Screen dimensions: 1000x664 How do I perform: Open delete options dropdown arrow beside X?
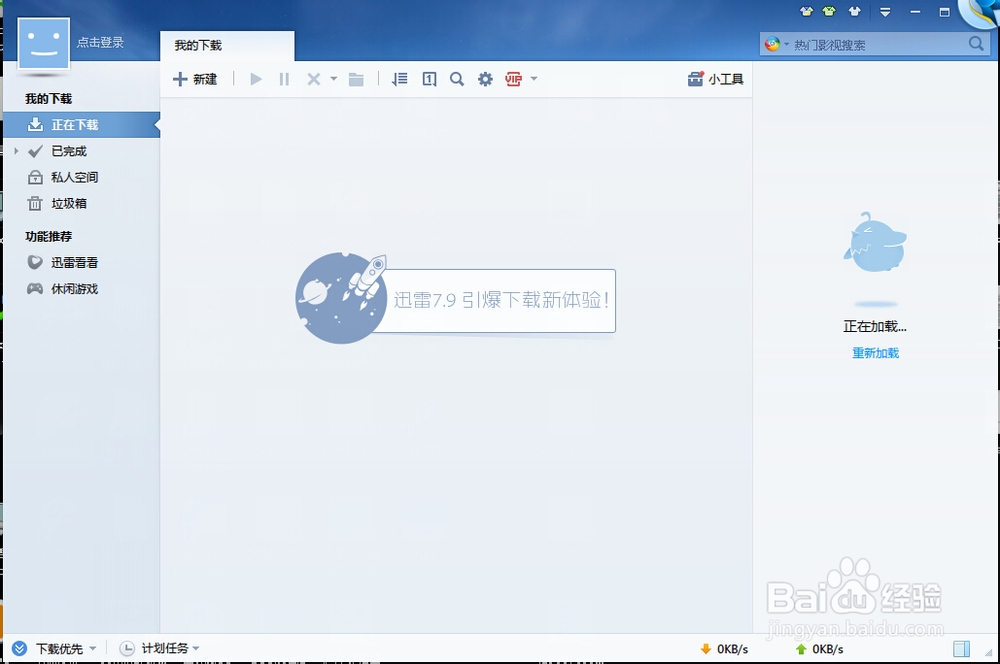coord(334,79)
